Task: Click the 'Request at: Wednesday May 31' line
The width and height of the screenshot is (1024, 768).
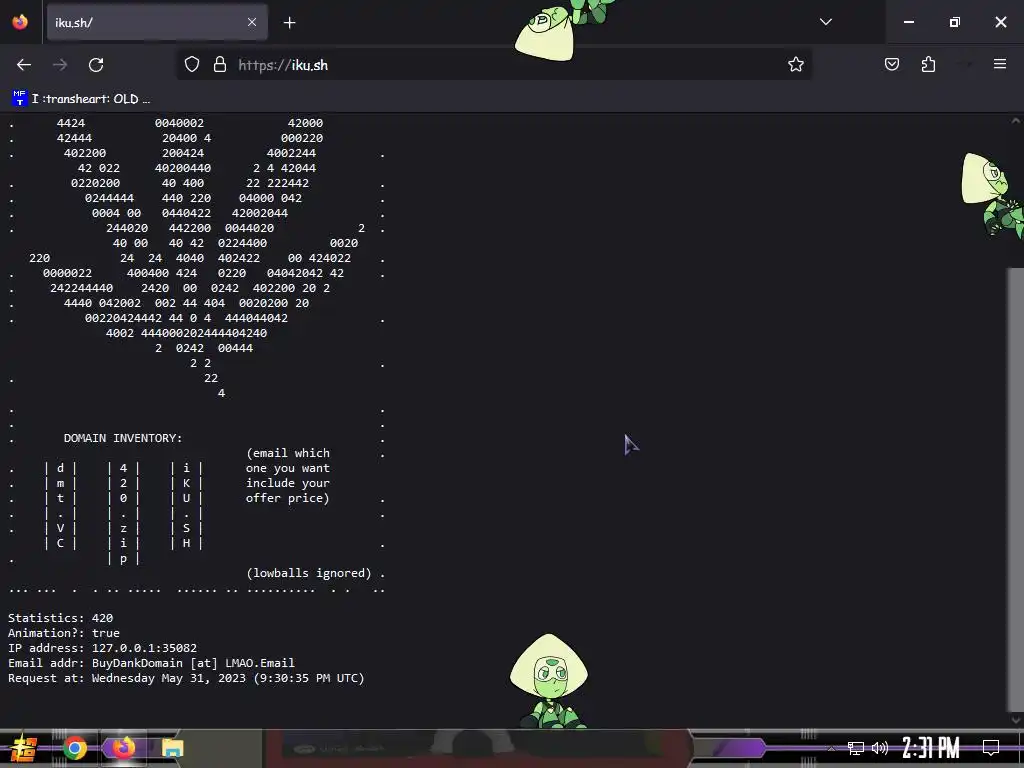Action: (x=186, y=678)
